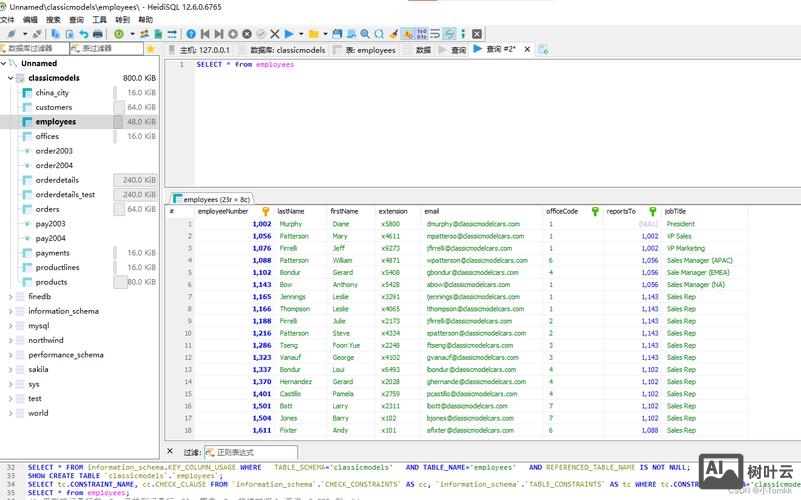This screenshot has width=801, height=500.
Task: Select the employees (23r × 8c) result tab
Action: coord(212,199)
